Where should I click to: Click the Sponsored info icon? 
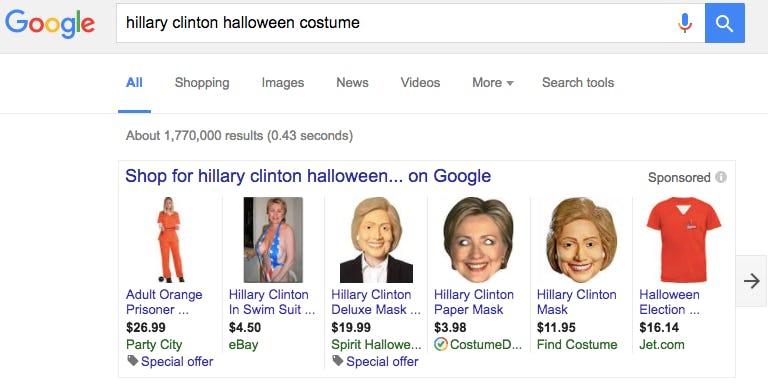coord(720,177)
